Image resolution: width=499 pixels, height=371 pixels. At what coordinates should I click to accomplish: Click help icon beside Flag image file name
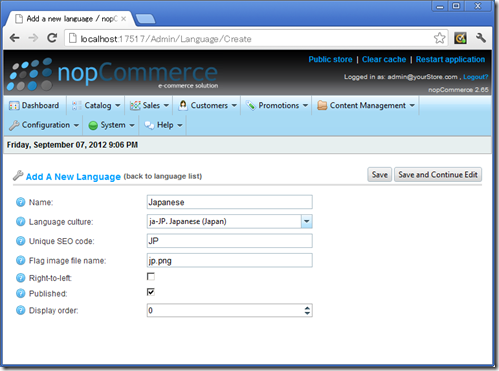tap(20, 260)
